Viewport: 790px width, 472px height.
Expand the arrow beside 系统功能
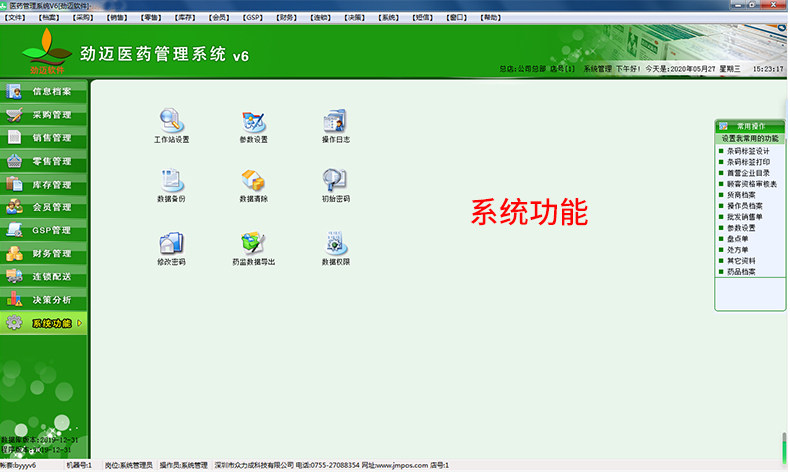[x=80, y=323]
